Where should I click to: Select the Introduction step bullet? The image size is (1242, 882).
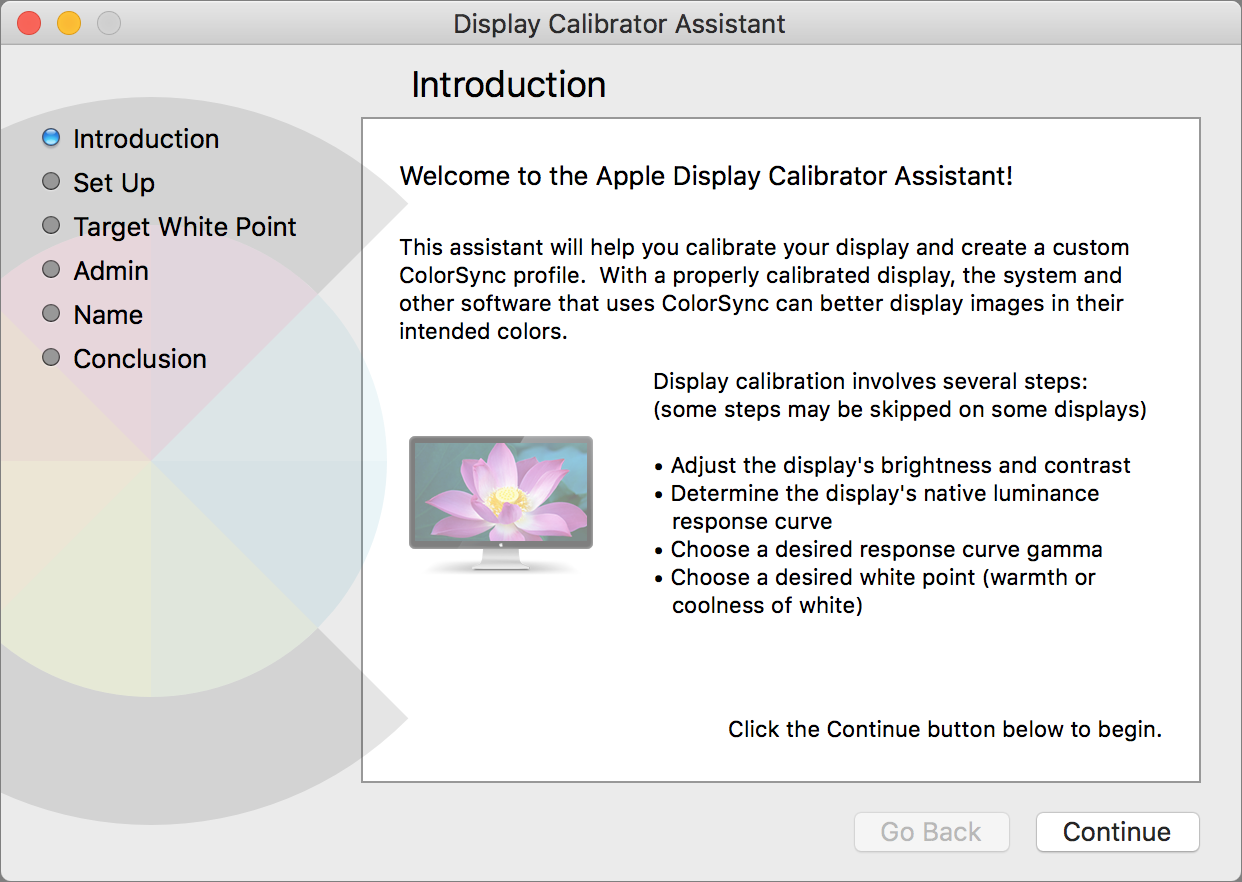[x=51, y=138]
